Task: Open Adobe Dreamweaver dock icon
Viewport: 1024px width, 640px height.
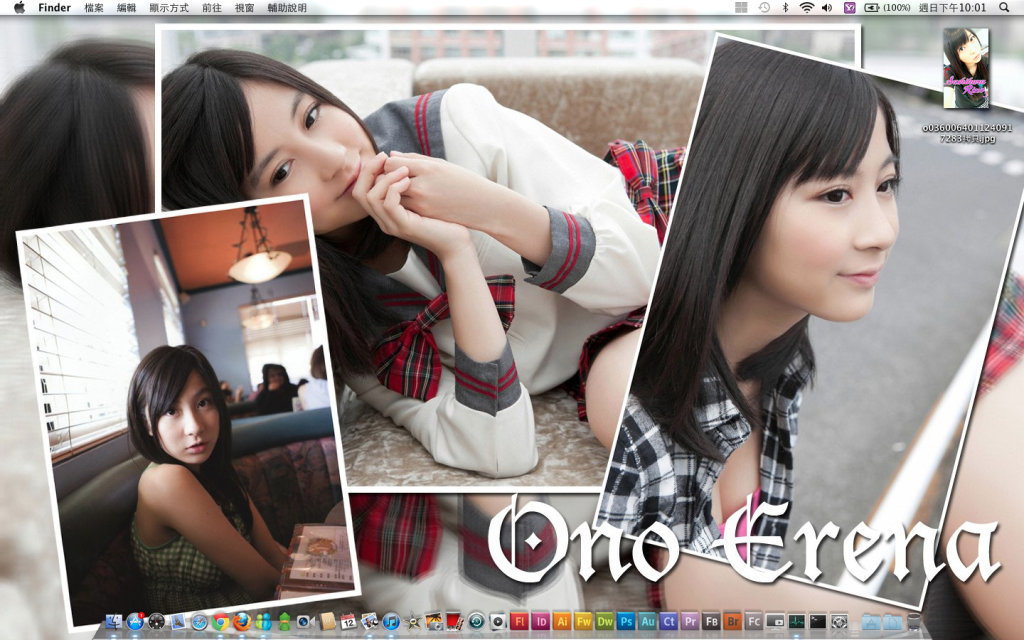Action: click(x=605, y=621)
